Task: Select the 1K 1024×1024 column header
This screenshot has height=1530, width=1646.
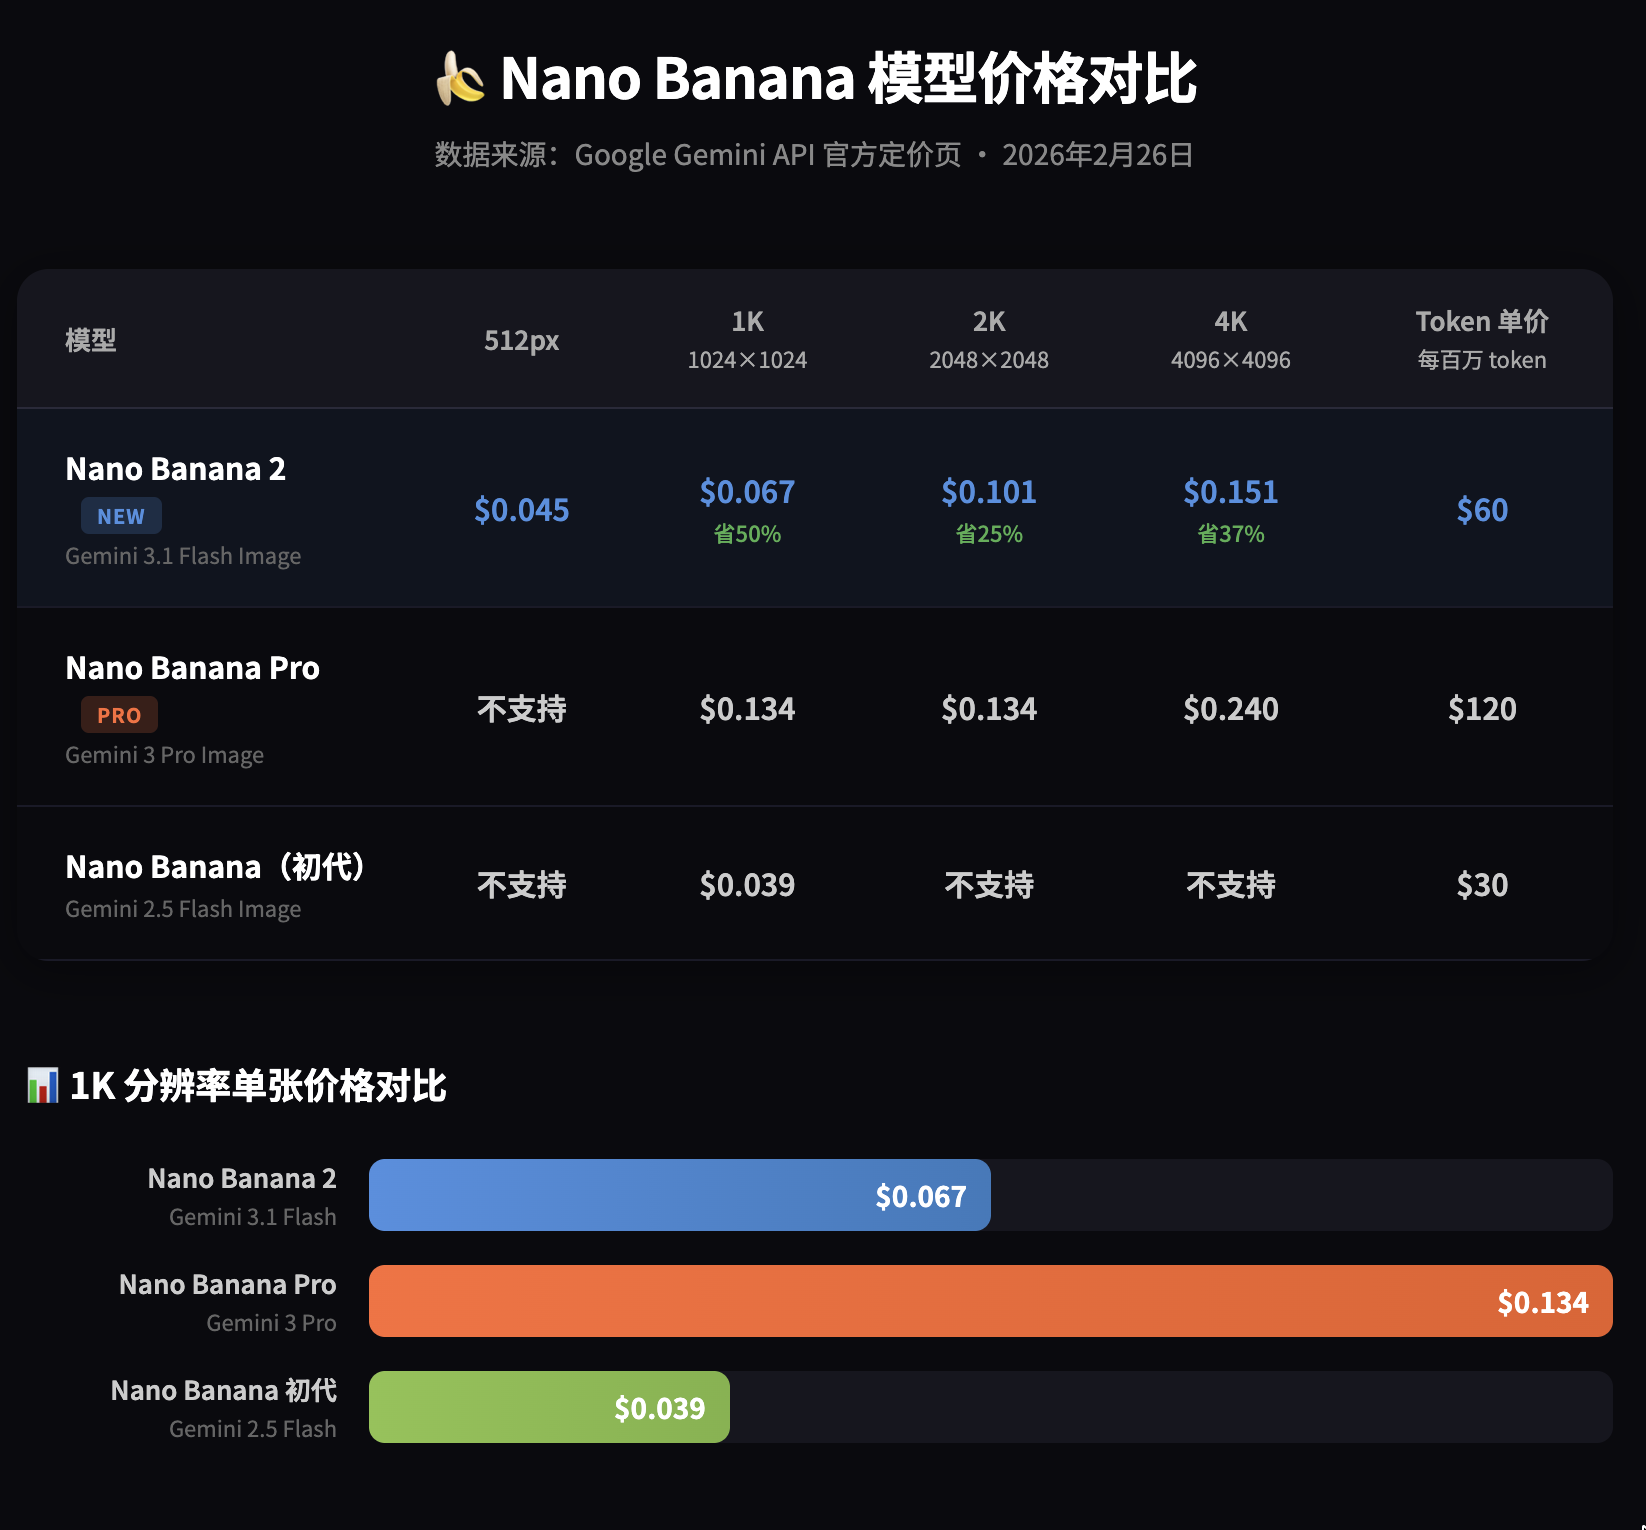Action: point(747,340)
